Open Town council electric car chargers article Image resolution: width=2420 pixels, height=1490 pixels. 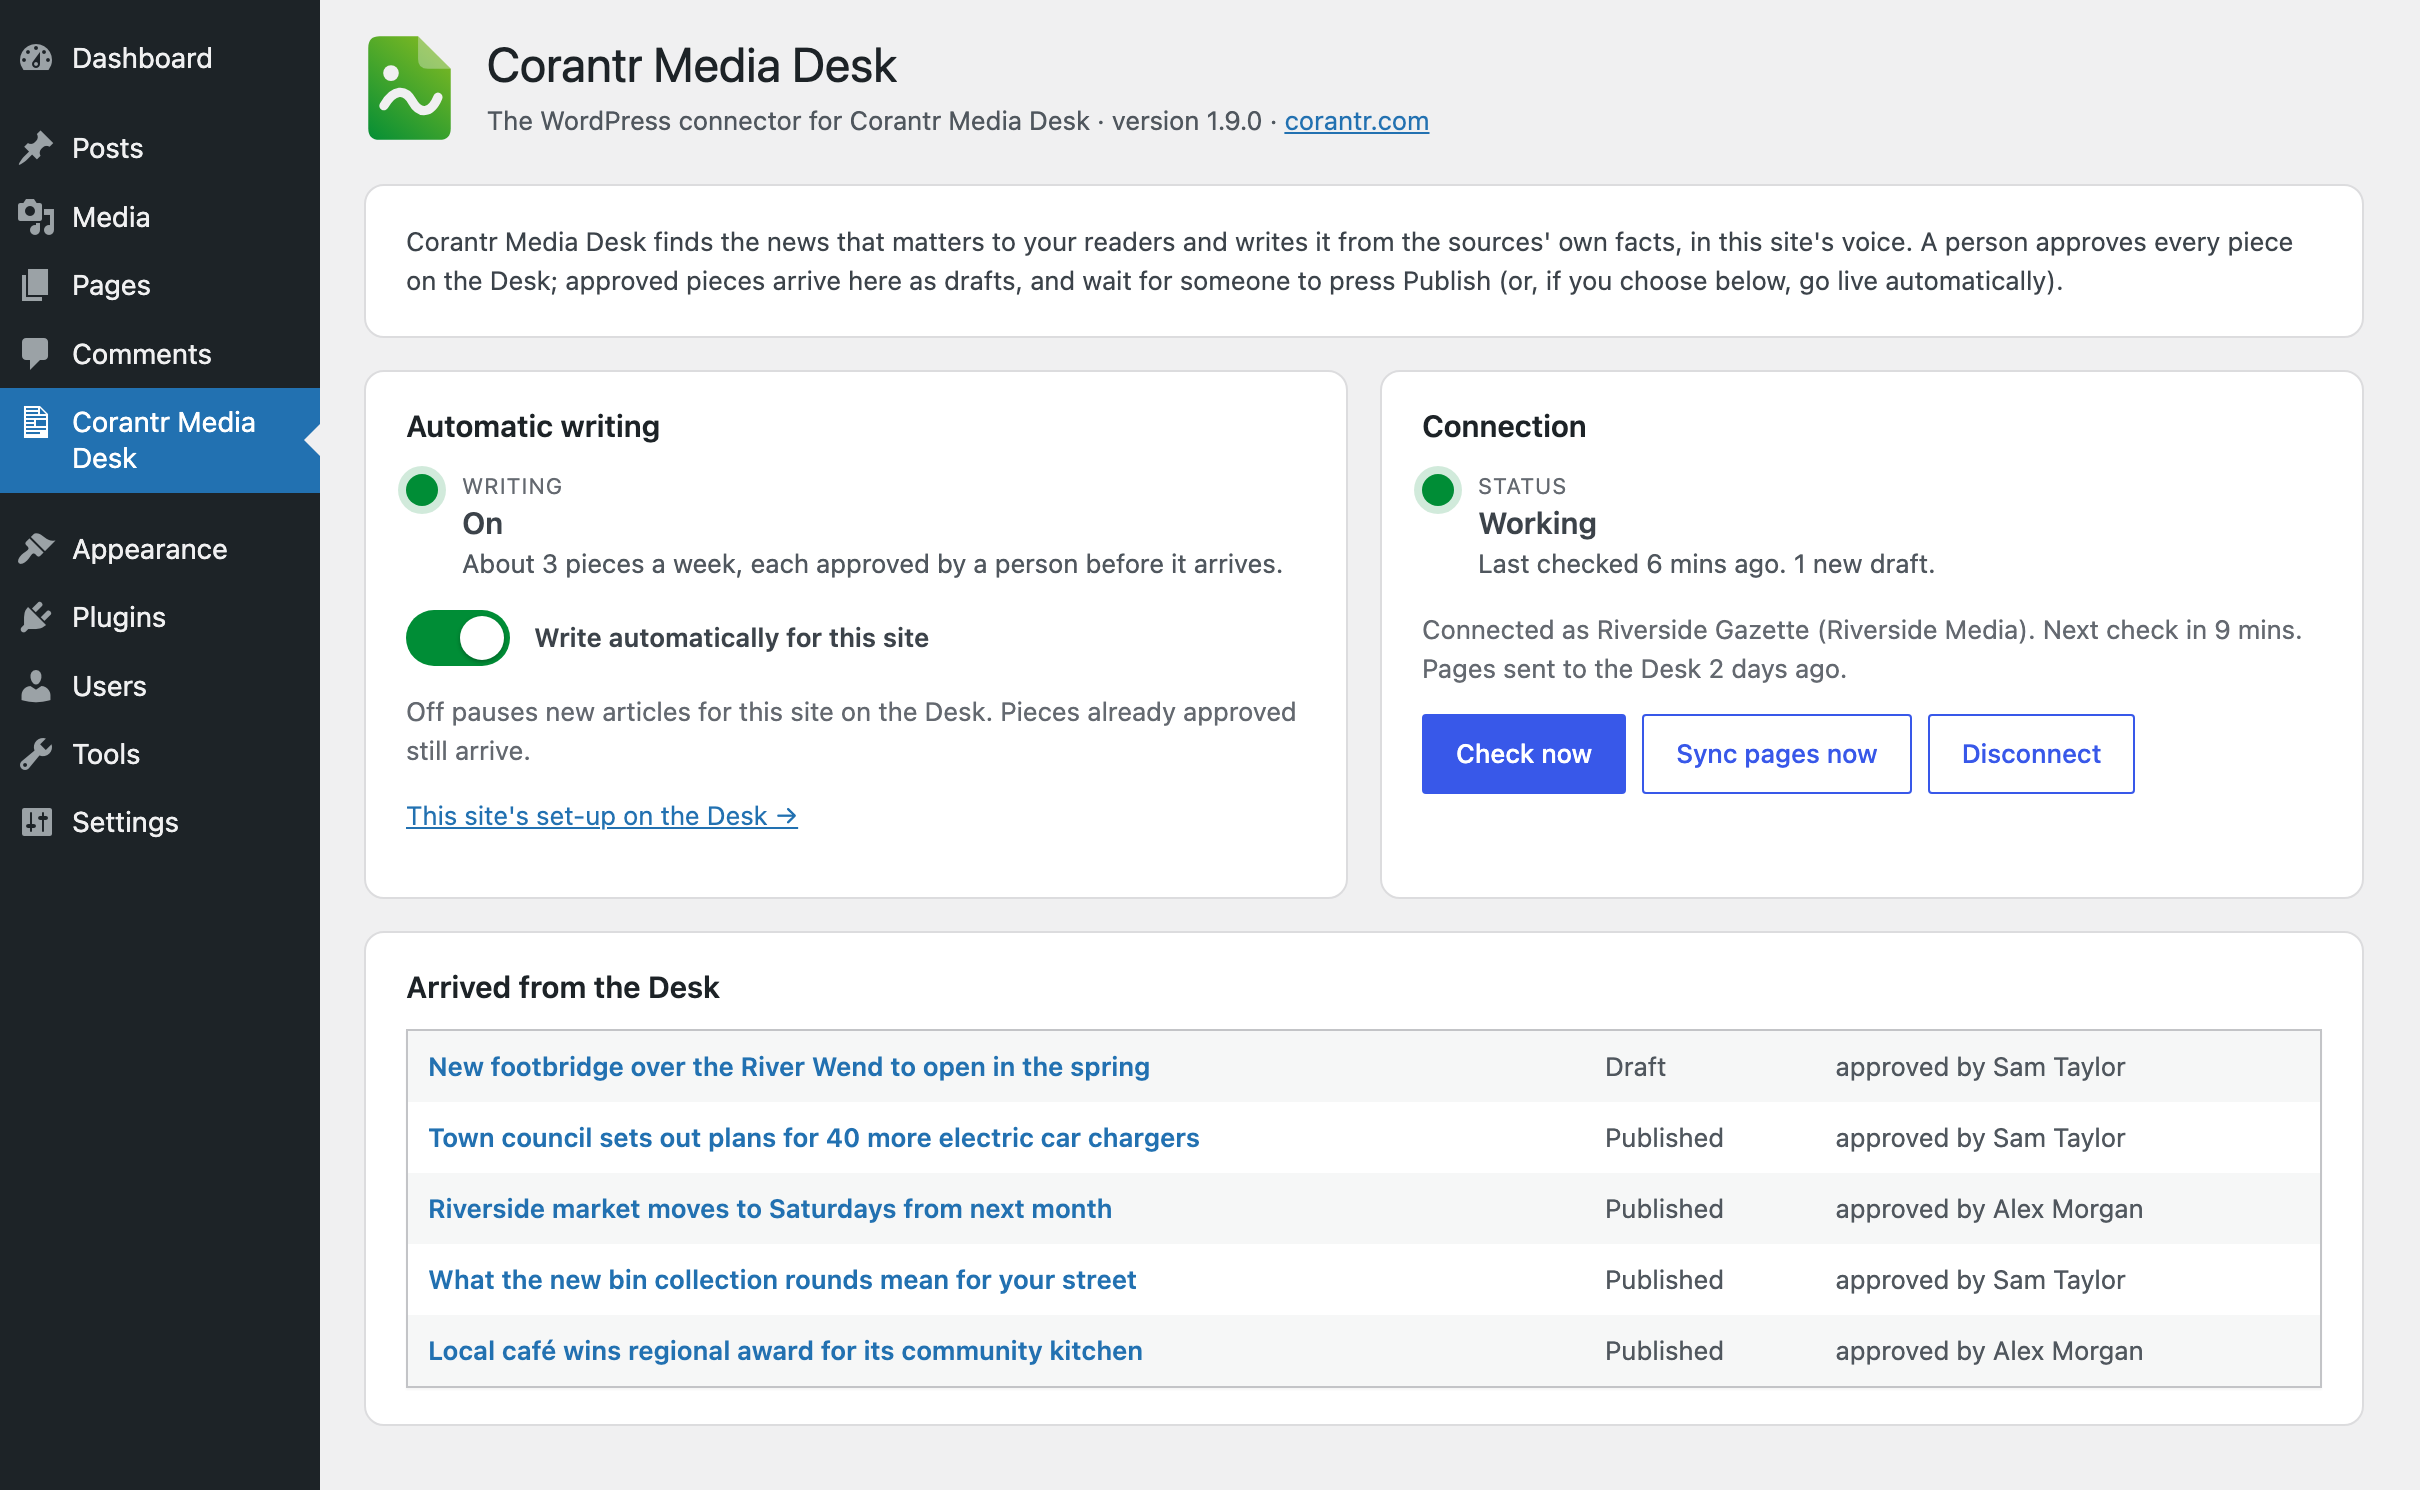[x=813, y=1138]
